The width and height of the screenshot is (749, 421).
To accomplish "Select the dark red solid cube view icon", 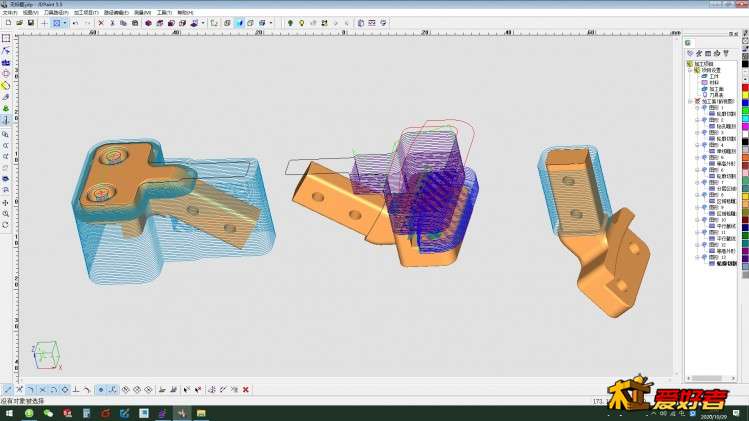I will tap(149, 23).
